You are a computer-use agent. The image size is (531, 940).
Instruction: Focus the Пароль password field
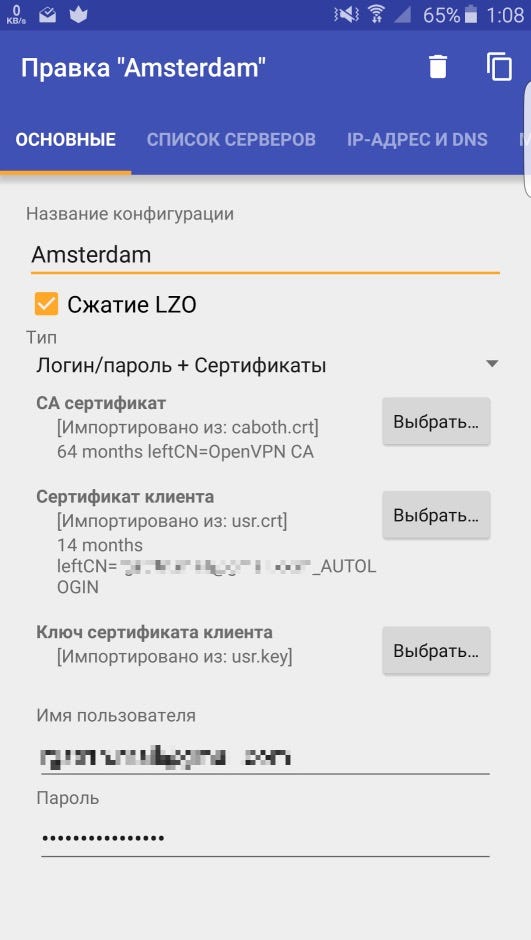(265, 837)
